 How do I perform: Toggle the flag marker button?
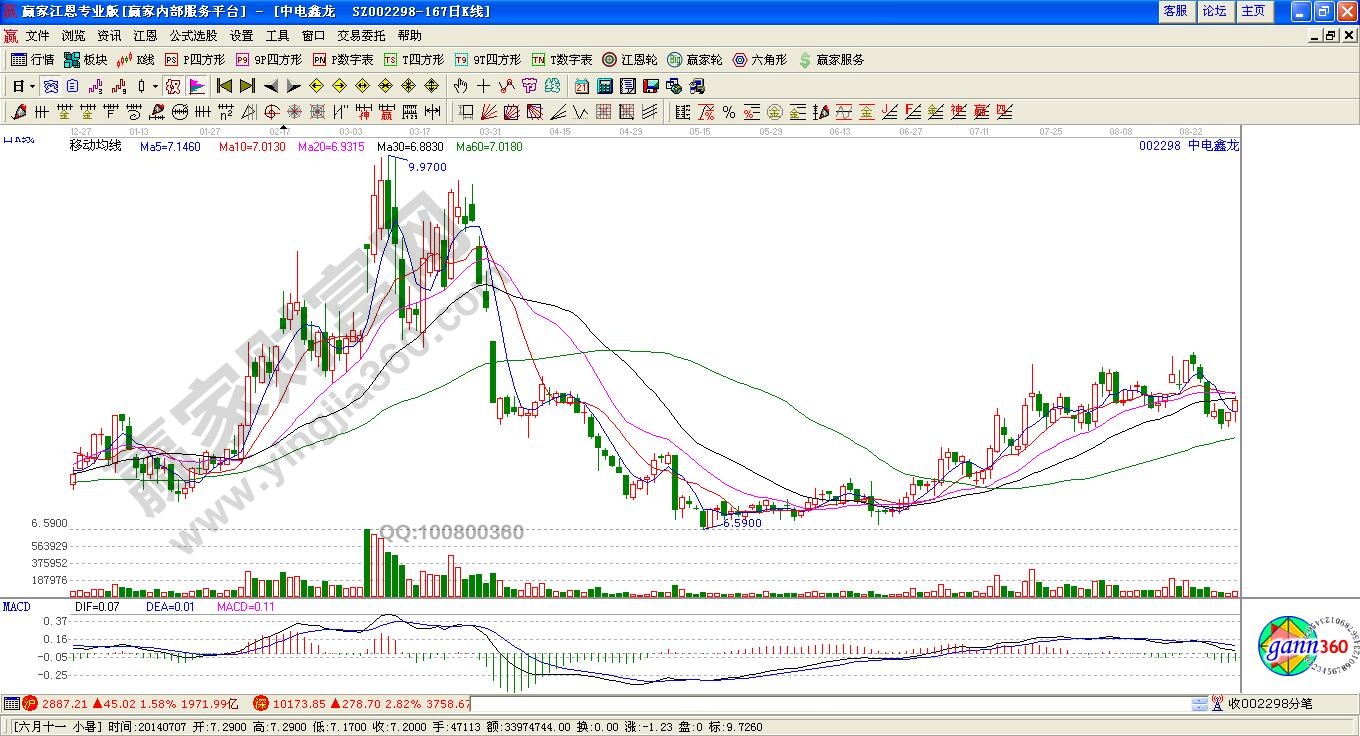tap(197, 86)
